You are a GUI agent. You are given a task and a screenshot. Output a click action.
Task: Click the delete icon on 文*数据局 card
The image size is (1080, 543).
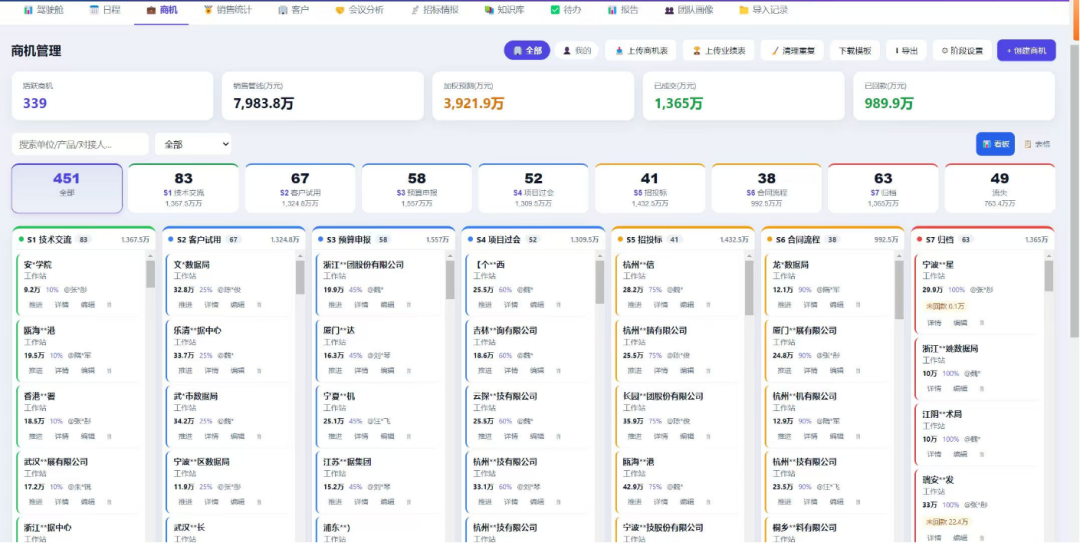click(260, 305)
